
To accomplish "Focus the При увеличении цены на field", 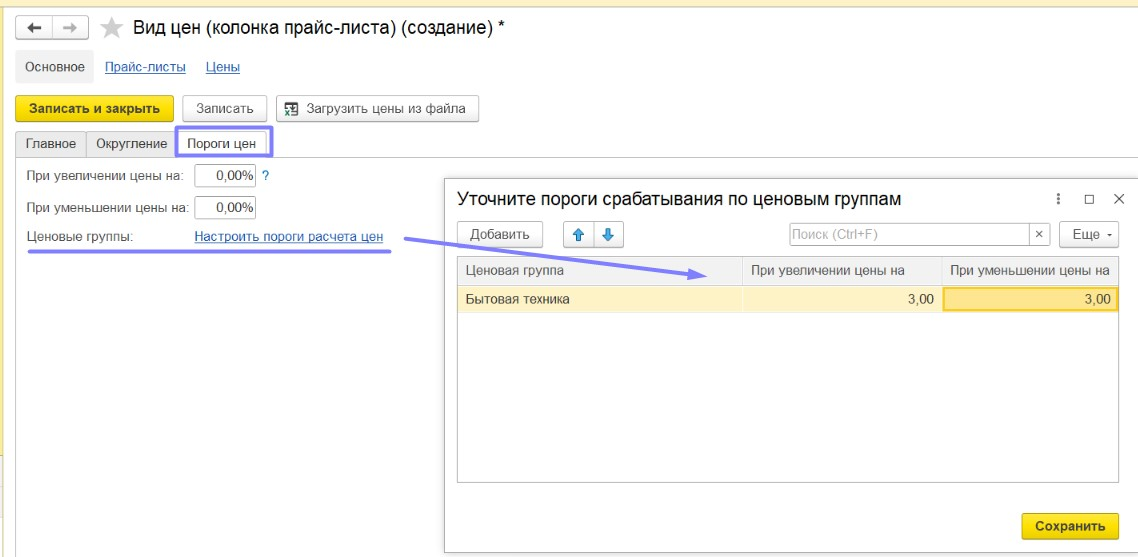I will (x=225, y=175).
